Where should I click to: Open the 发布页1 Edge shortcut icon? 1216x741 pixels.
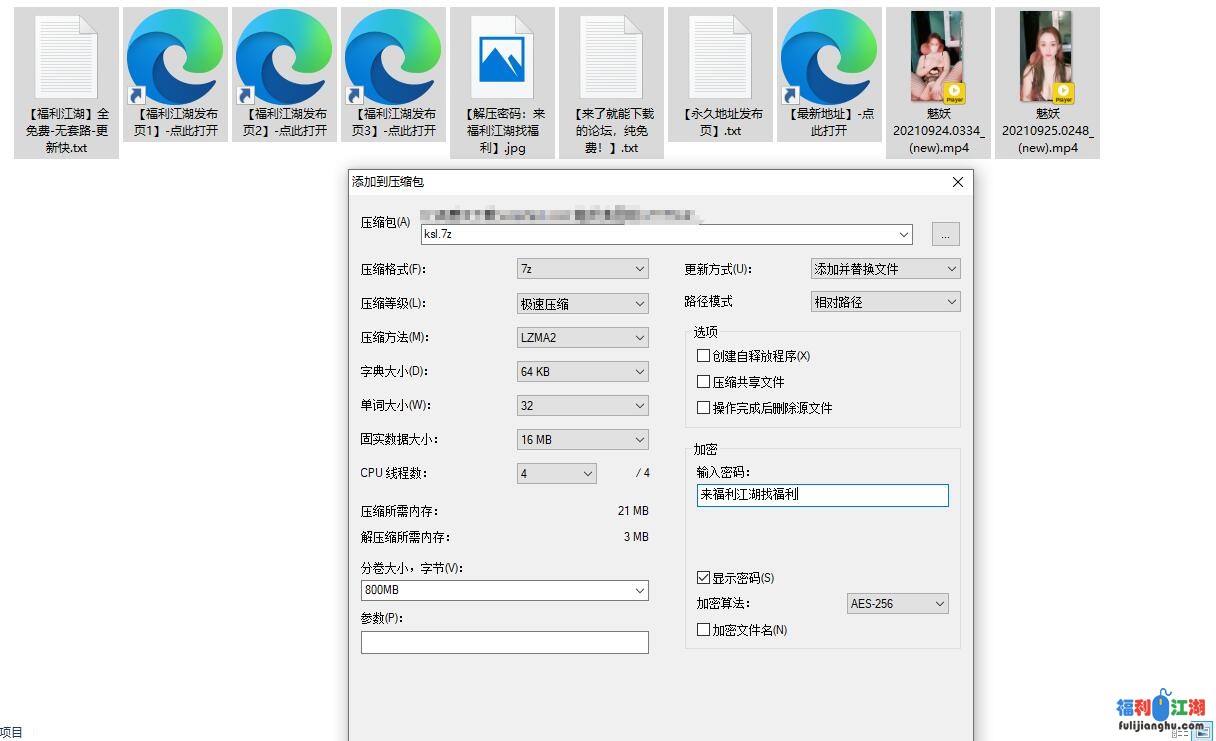(x=175, y=58)
